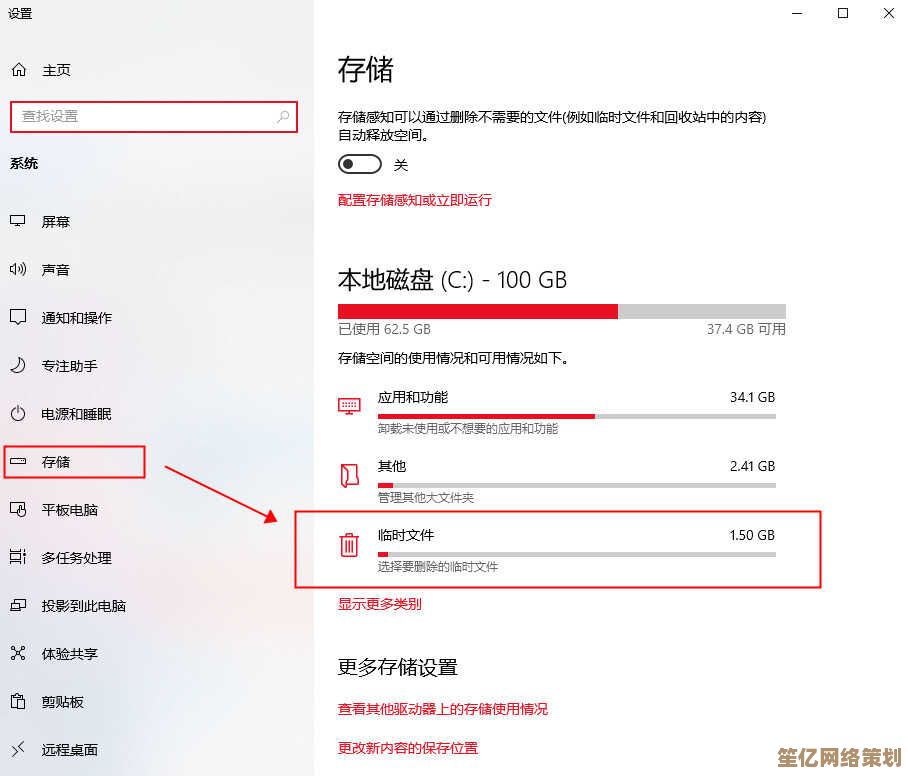This screenshot has height=776, width=908.
Task: Close the Settings window
Action: [x=889, y=13]
